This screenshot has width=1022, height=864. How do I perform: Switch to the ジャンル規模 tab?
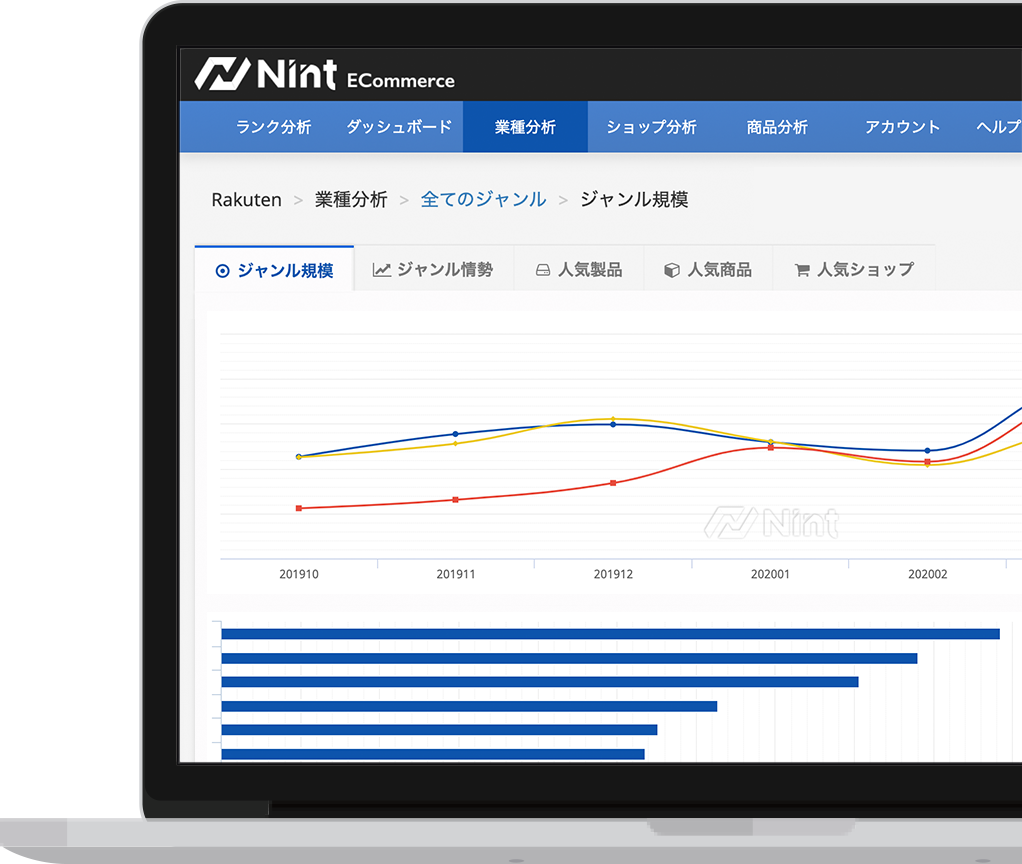point(274,269)
